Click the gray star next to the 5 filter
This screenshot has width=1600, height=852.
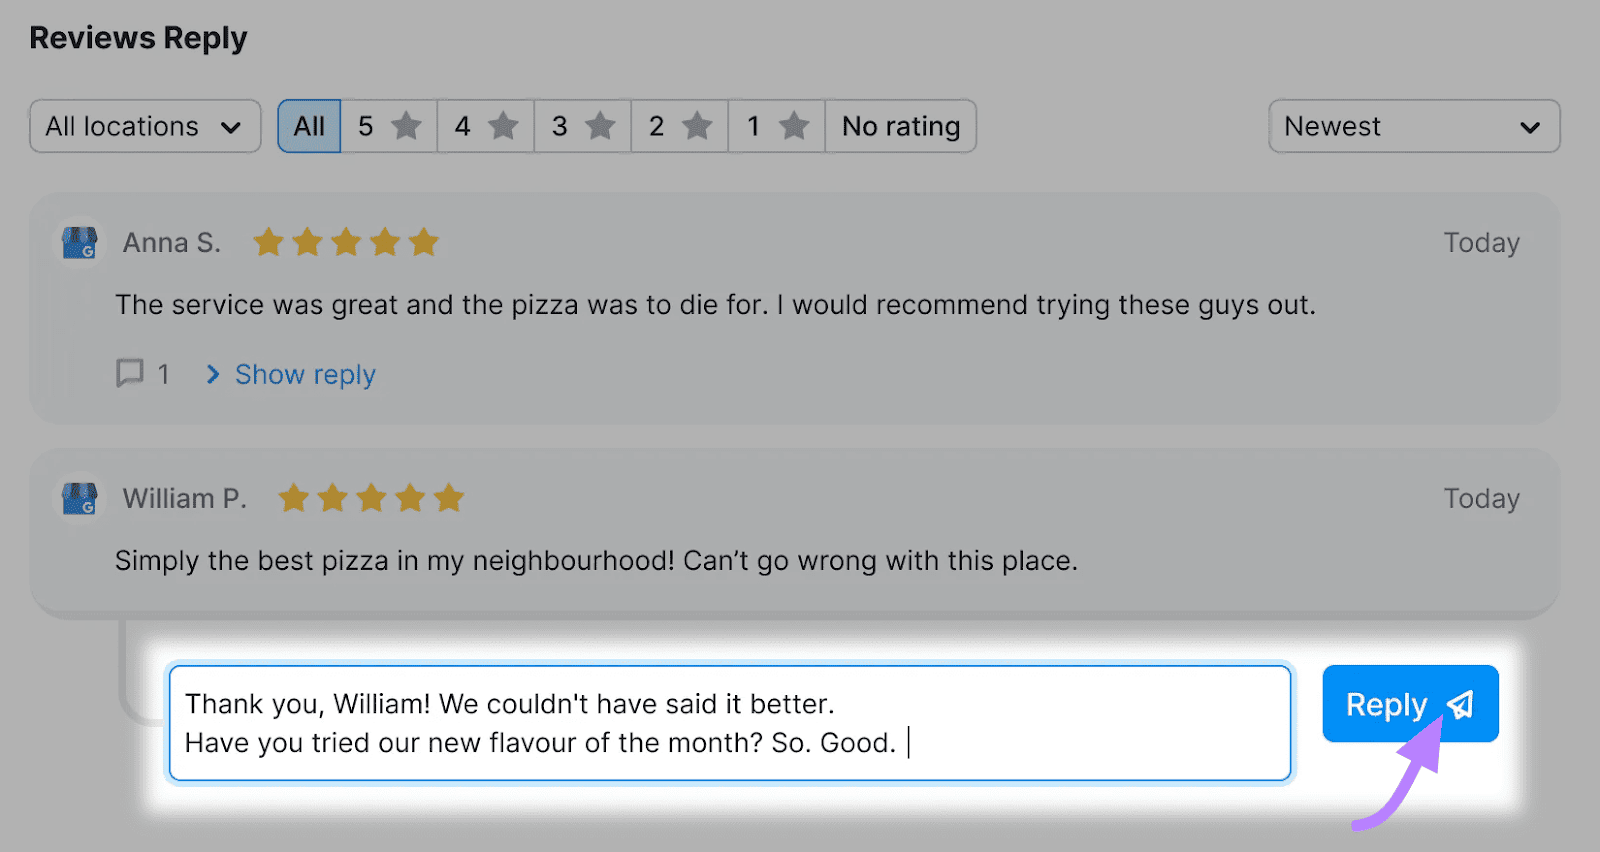[x=406, y=126]
